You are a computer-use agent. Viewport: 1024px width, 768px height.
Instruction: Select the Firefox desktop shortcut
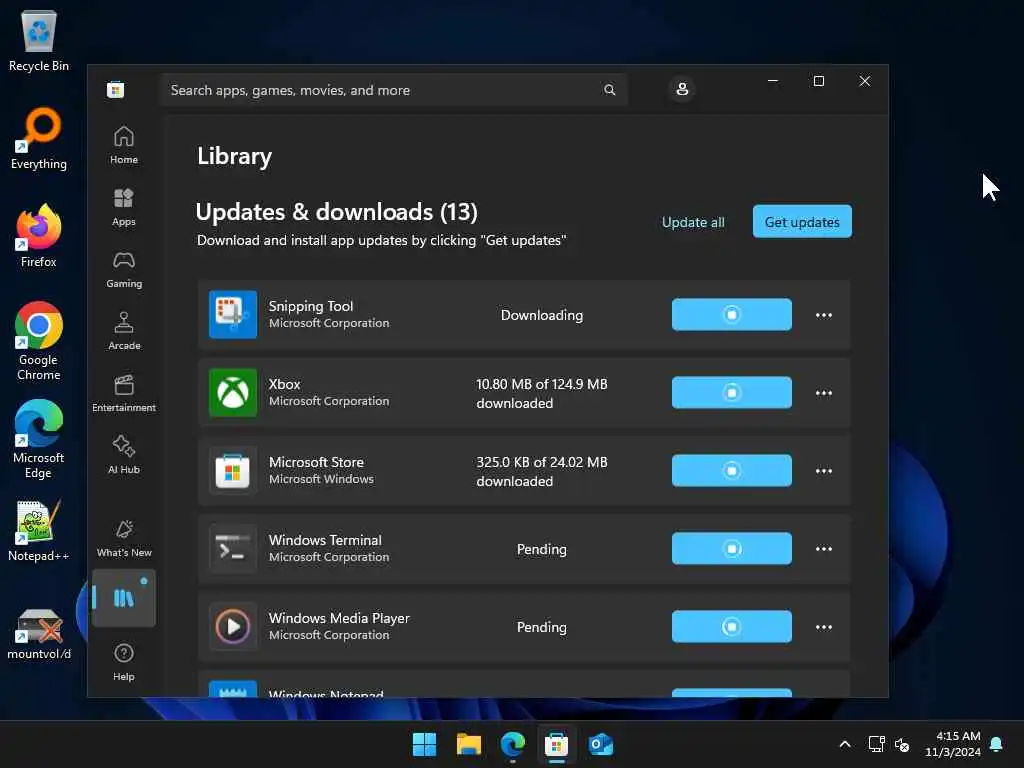(x=39, y=236)
